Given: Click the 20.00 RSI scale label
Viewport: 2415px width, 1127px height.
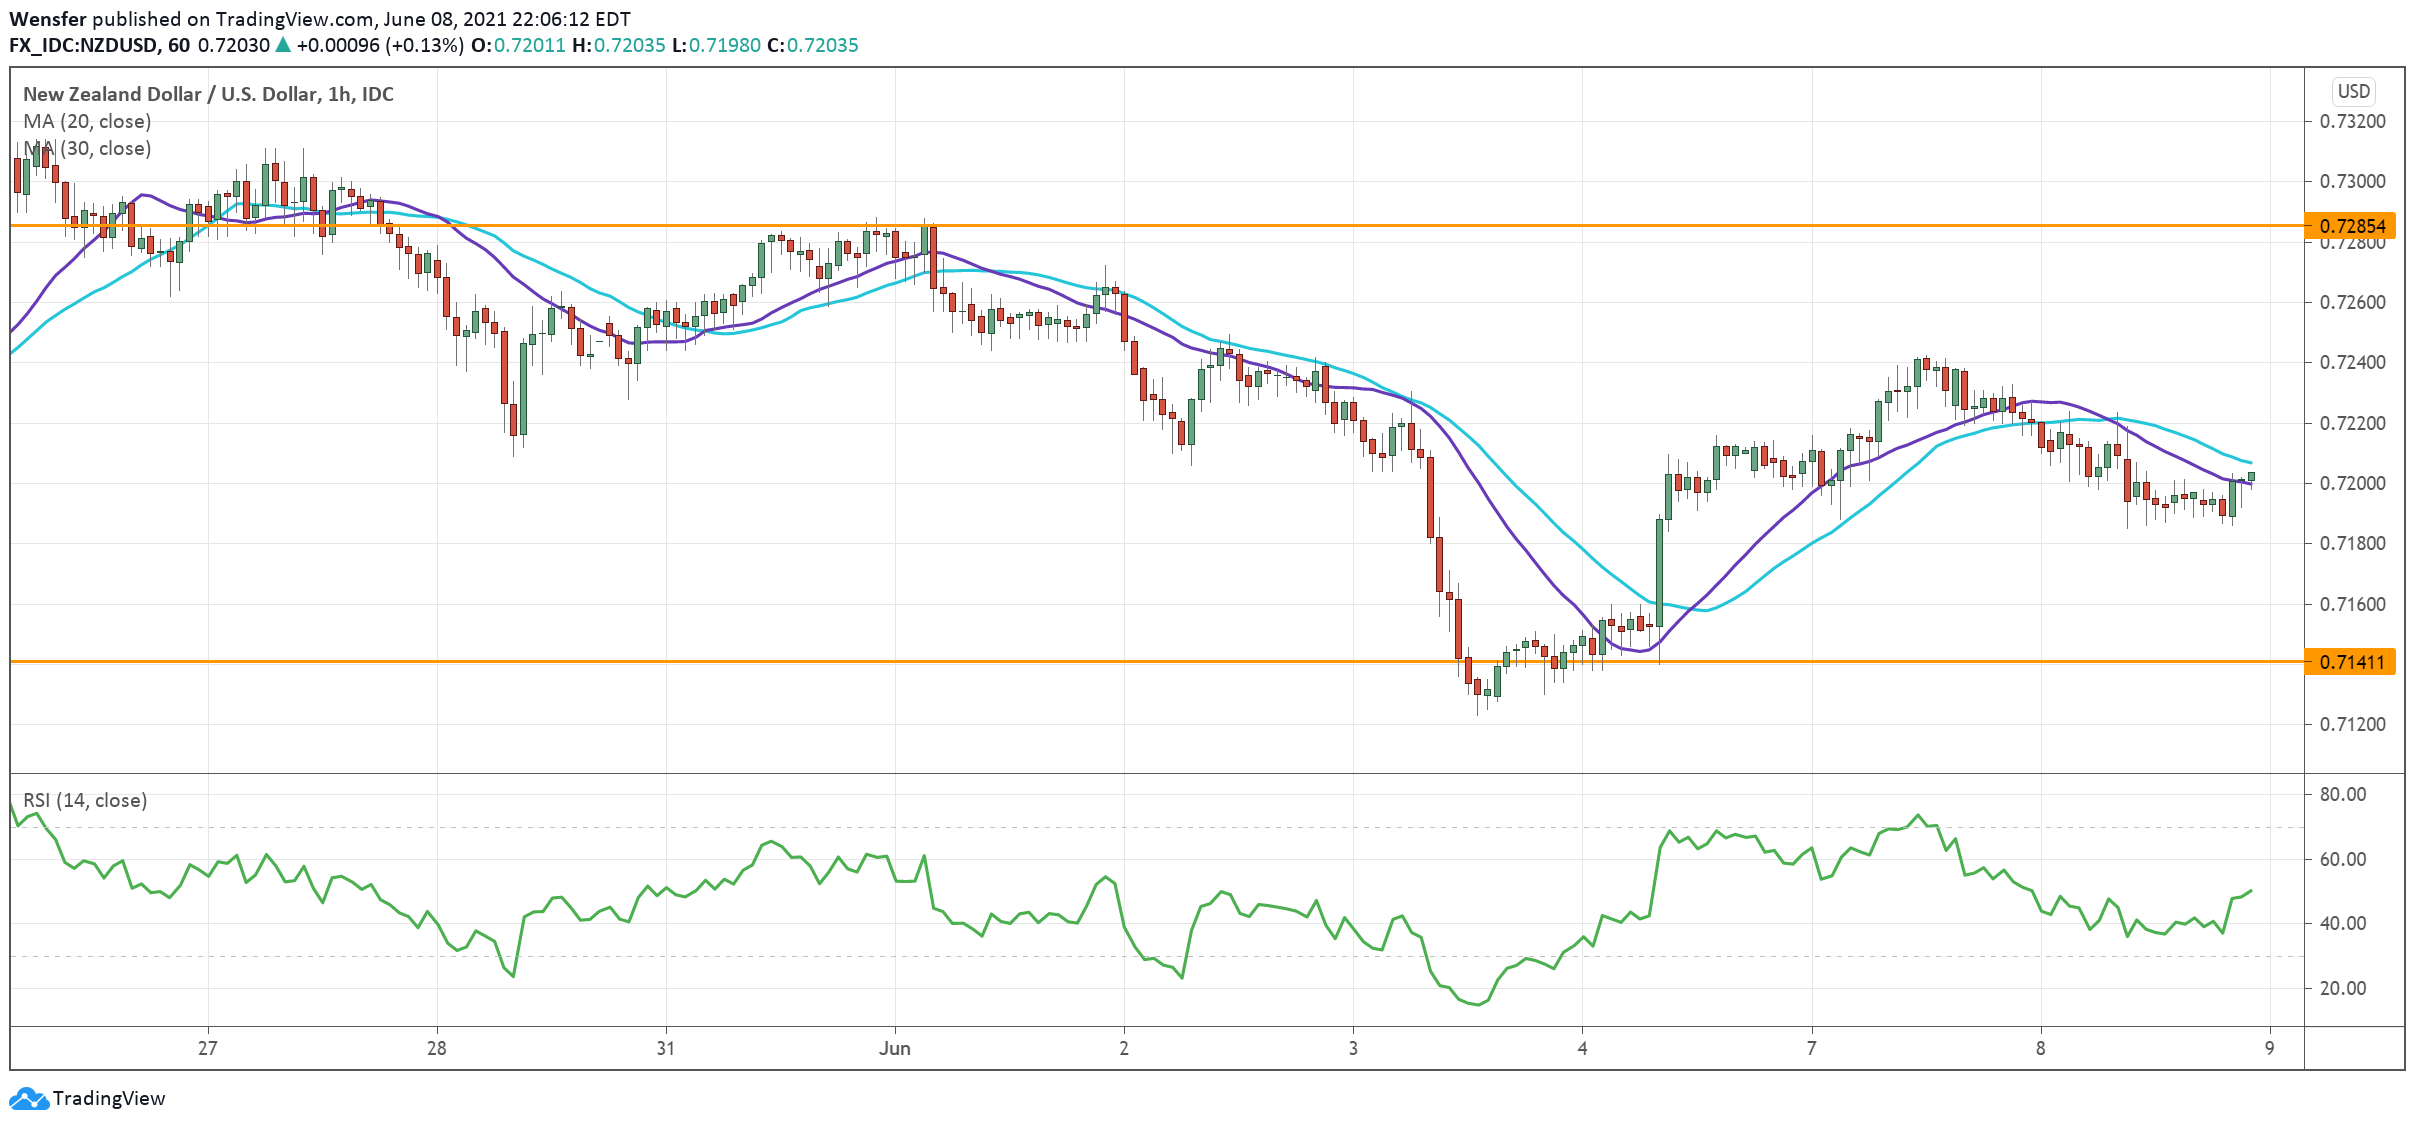Looking at the screenshot, I should [x=2342, y=988].
